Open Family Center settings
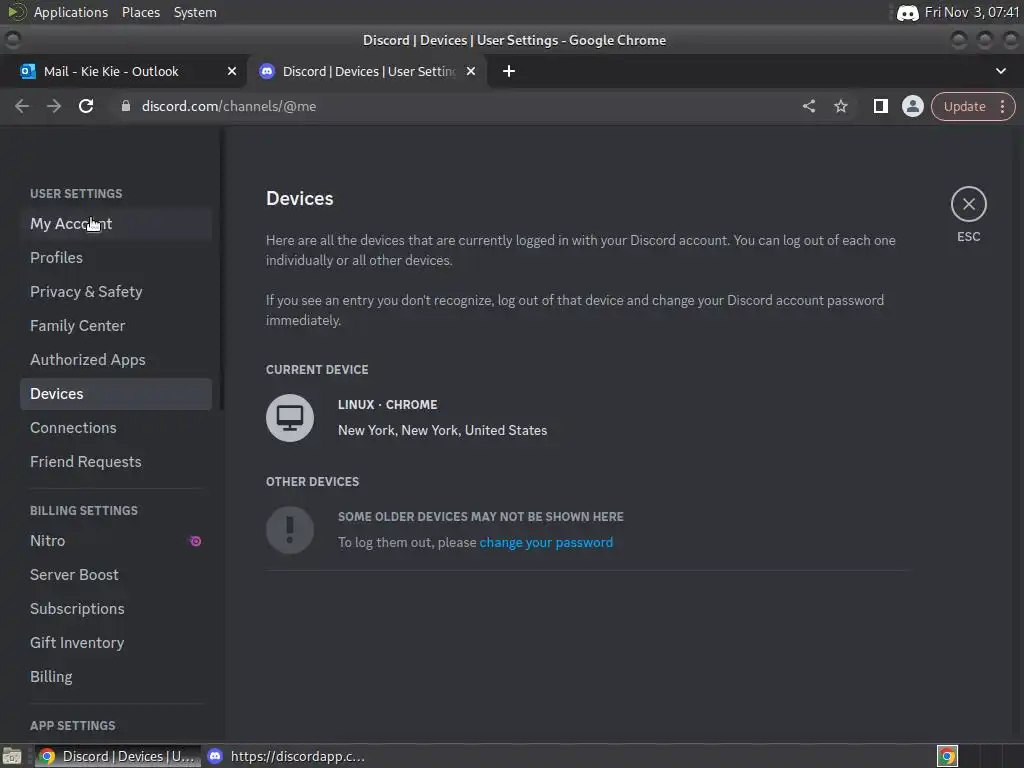This screenshot has height=768, width=1024. tap(116, 326)
